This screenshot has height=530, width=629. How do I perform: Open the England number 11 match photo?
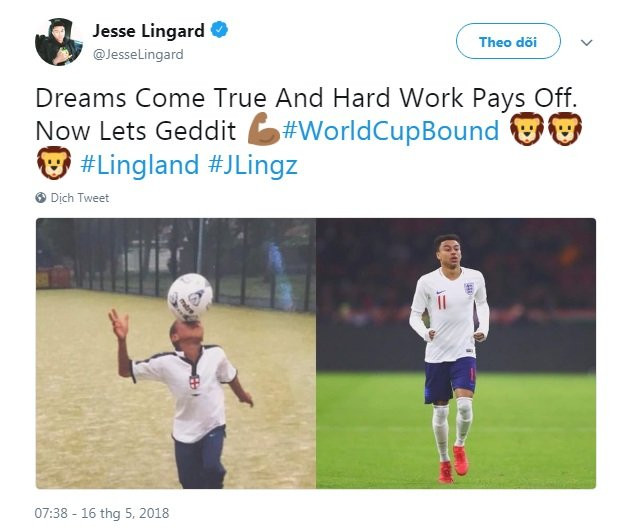coord(456,353)
